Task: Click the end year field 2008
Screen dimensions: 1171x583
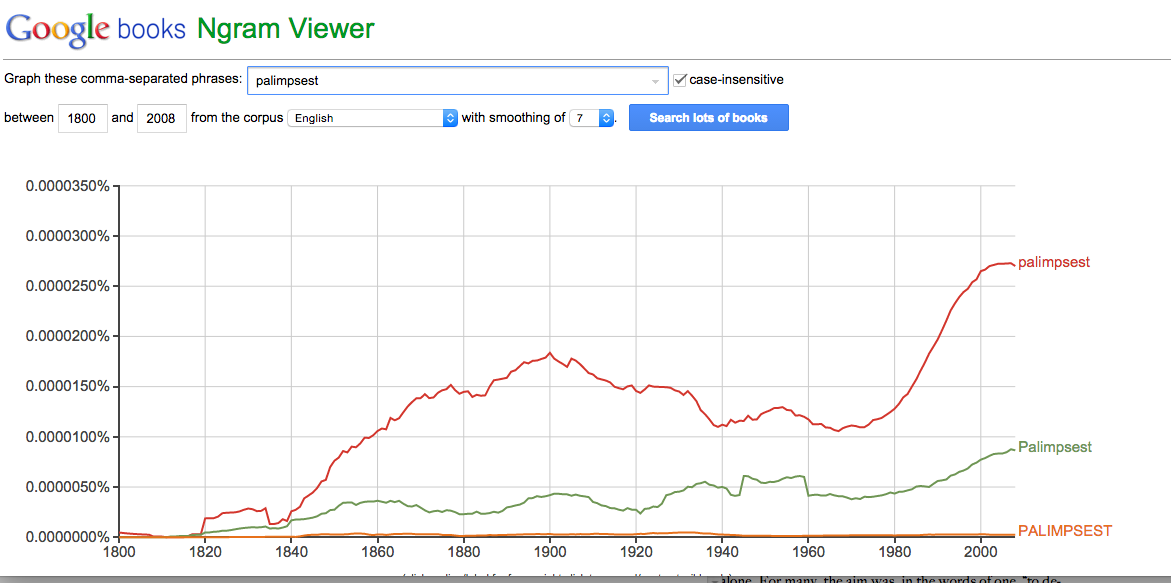Action: pos(160,118)
